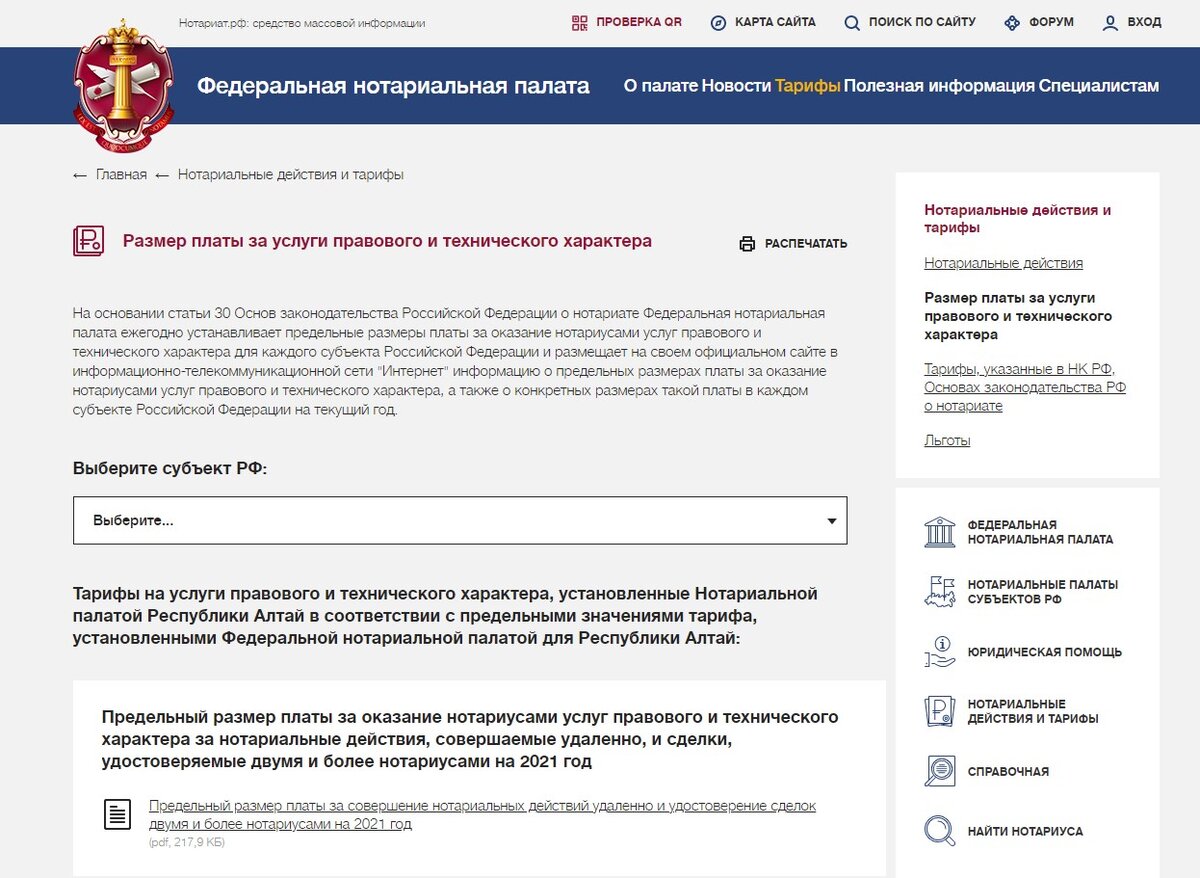Open the Льготы sidebar link
Screen dimensions: 1200x878
point(947,440)
